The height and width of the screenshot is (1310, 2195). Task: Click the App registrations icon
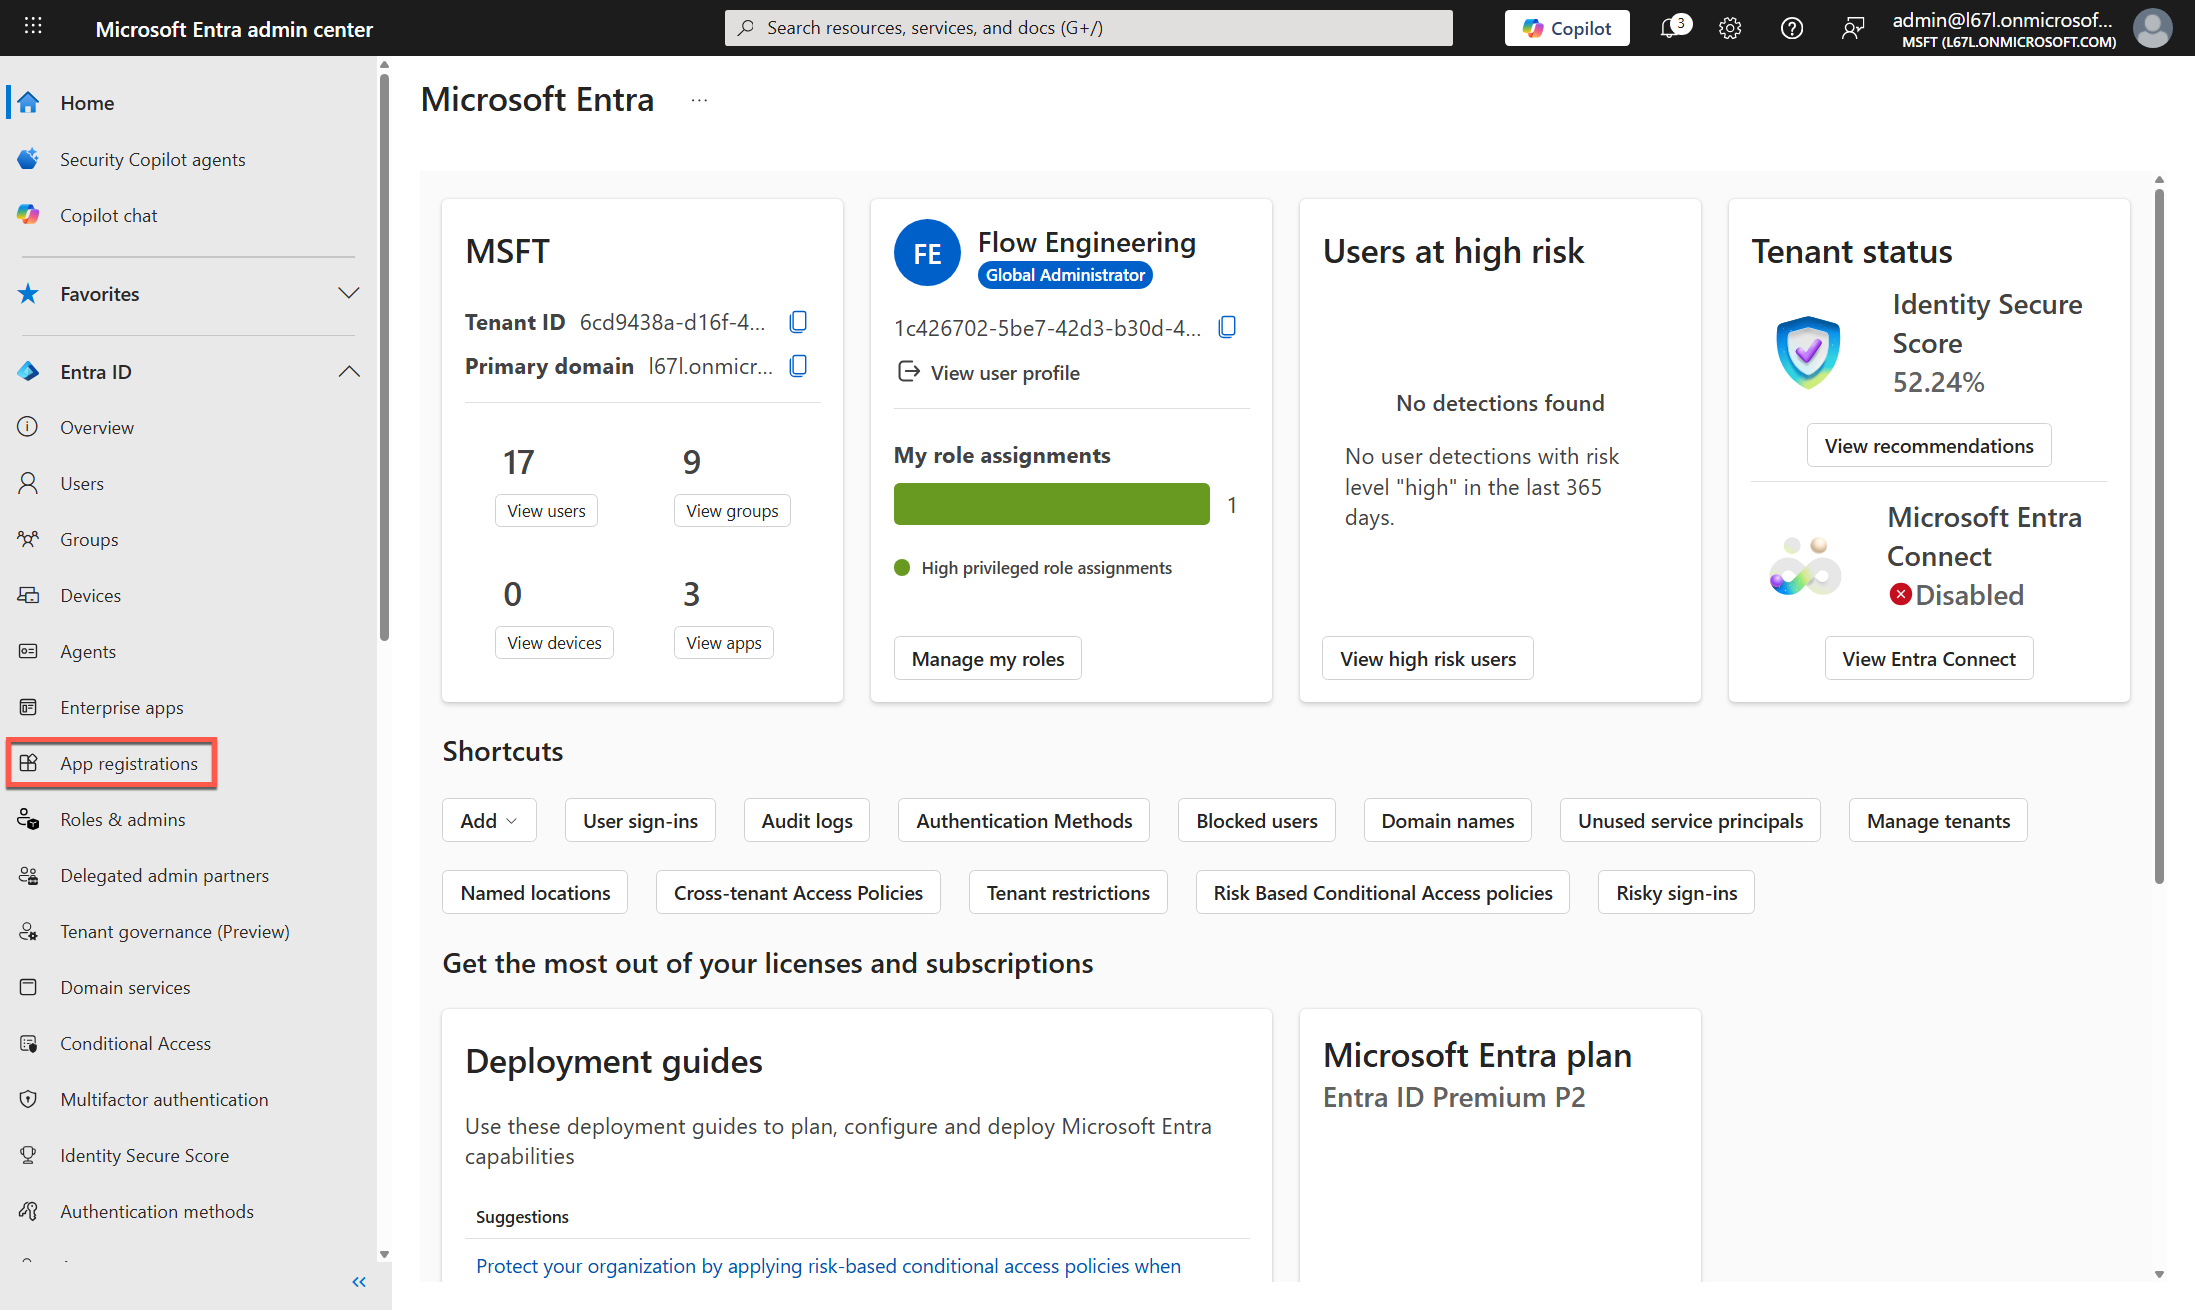click(28, 763)
